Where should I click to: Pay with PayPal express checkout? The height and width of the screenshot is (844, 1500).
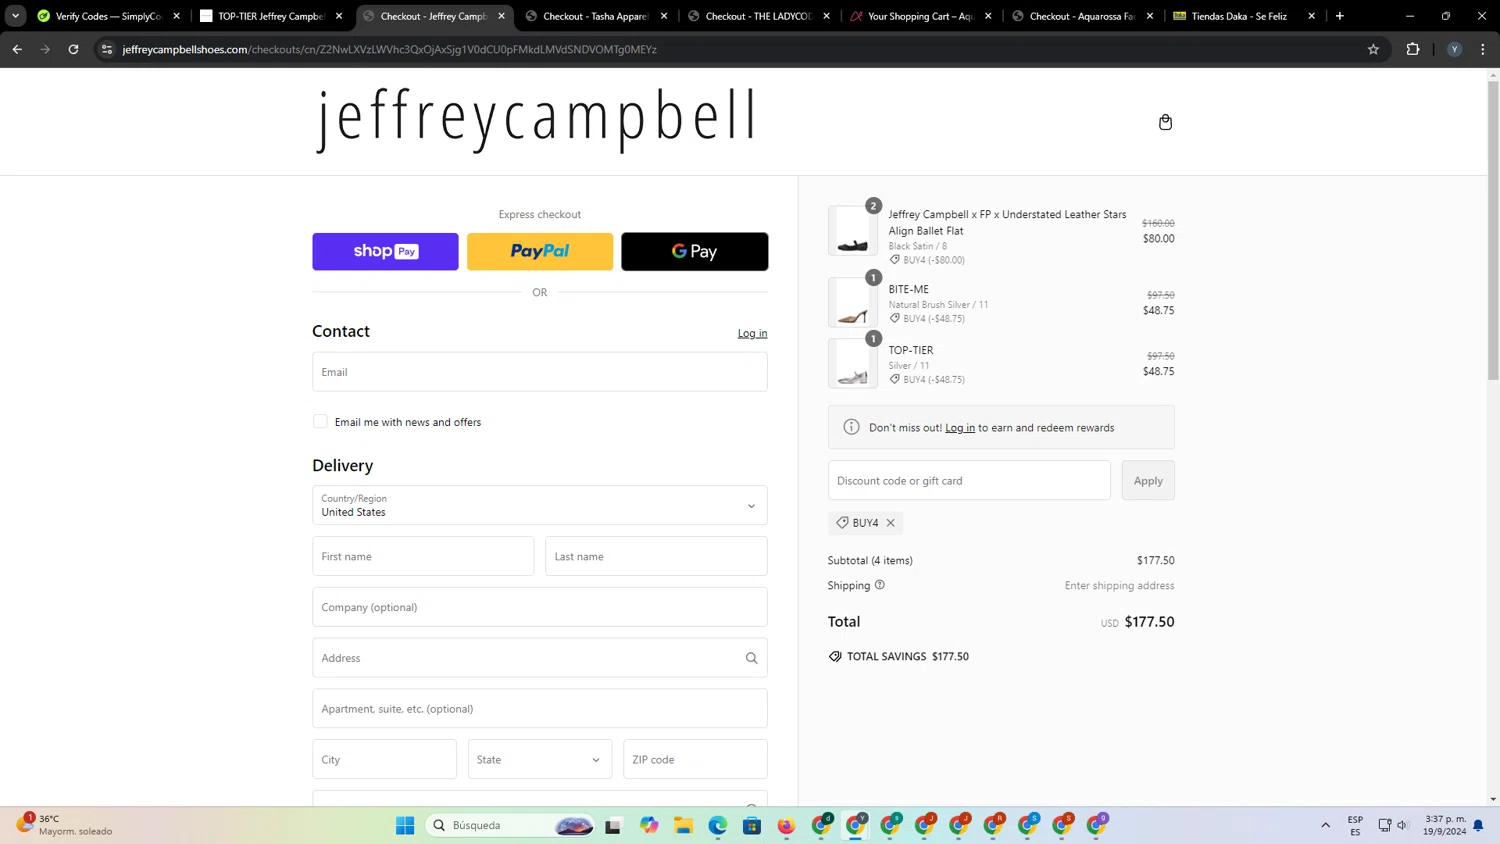(540, 252)
